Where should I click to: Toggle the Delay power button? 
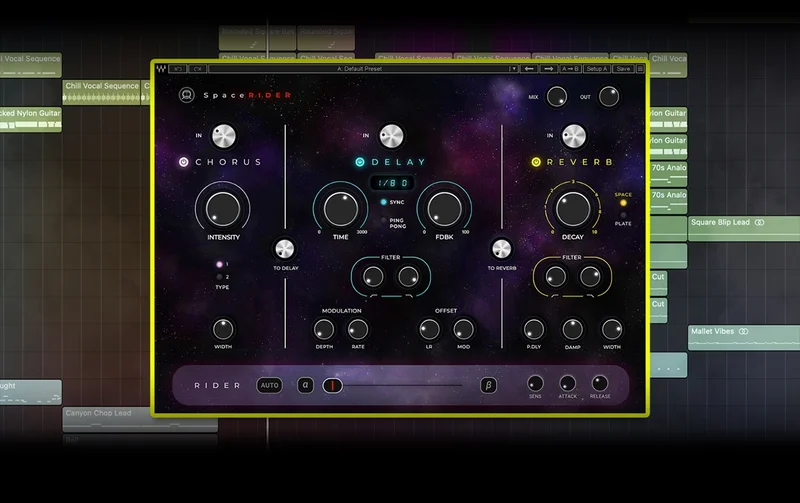pos(360,162)
